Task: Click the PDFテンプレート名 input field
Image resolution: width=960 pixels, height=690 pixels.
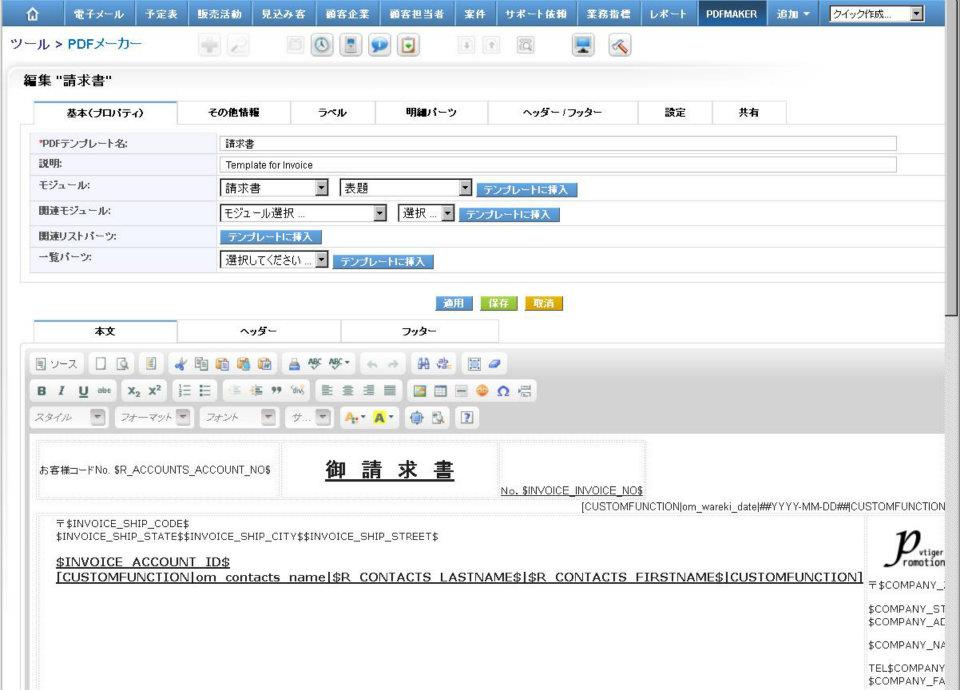Action: click(558, 144)
